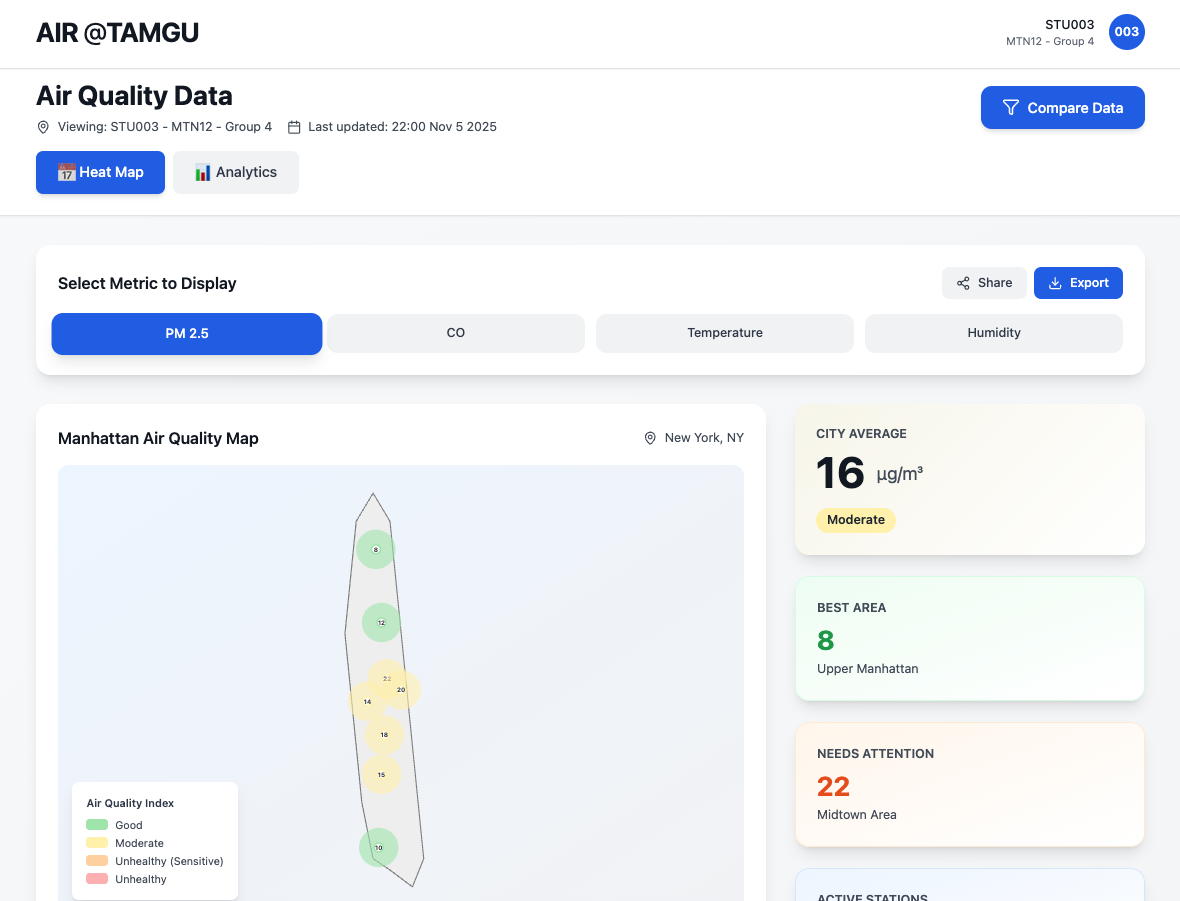Select the CO metric option
This screenshot has height=901, width=1180.
tap(455, 333)
